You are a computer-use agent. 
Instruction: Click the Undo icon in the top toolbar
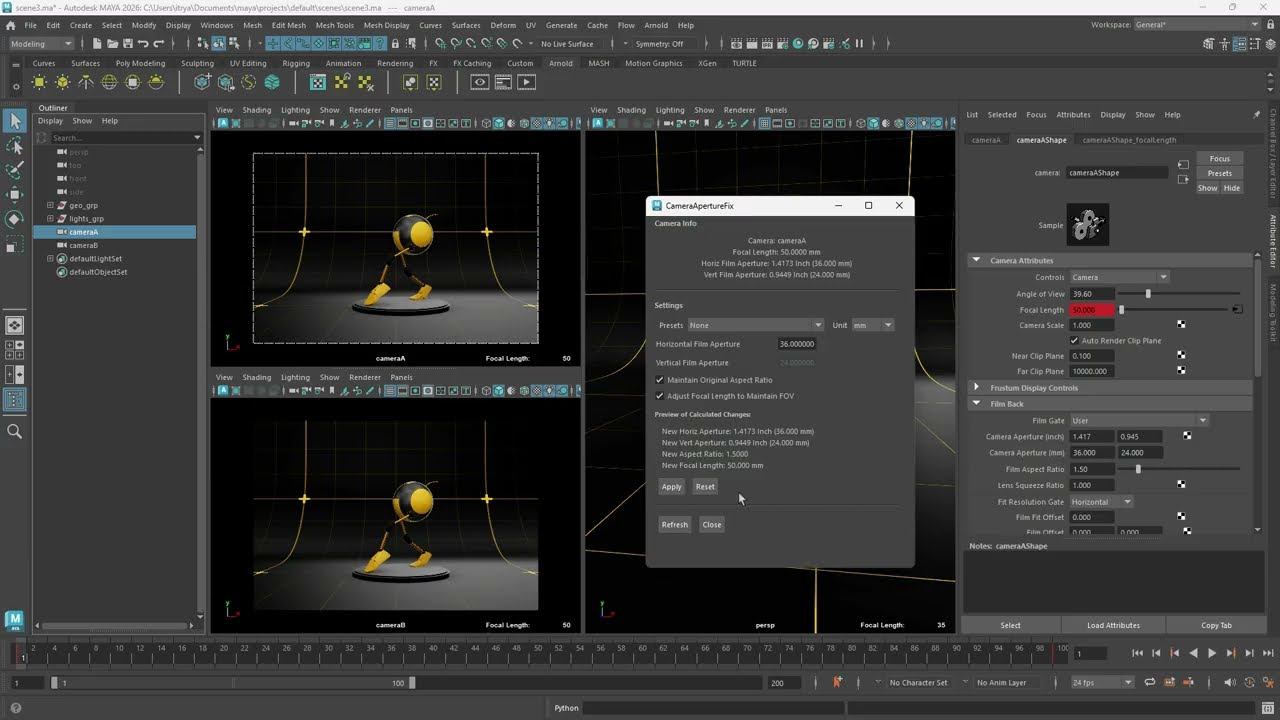tap(145, 43)
